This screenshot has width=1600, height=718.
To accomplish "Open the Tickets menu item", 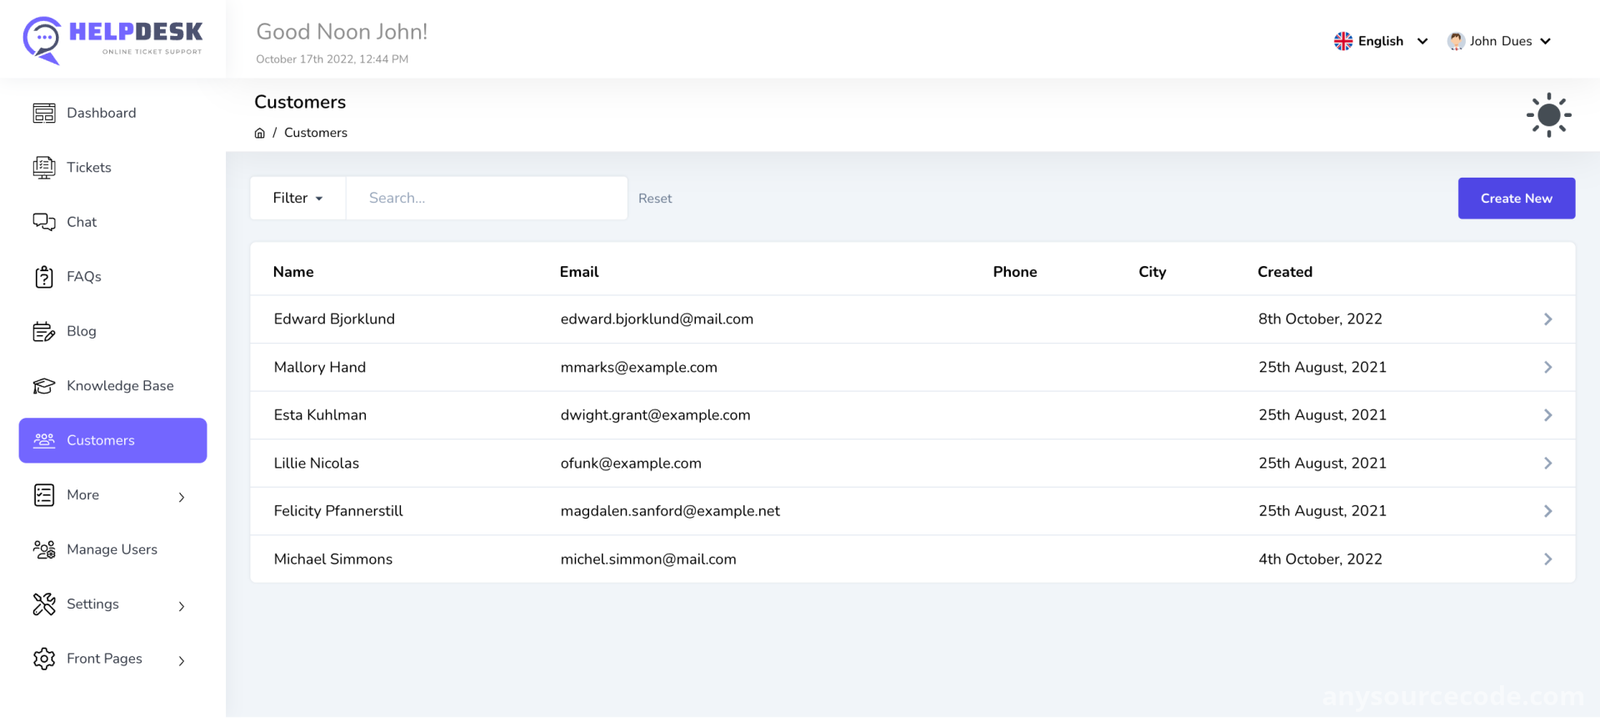I will pos(113,167).
